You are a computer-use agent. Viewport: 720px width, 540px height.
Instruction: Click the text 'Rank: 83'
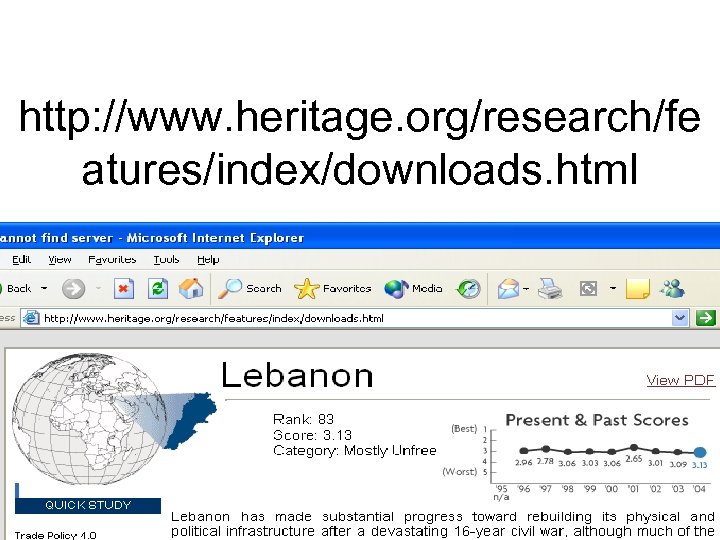coord(304,419)
